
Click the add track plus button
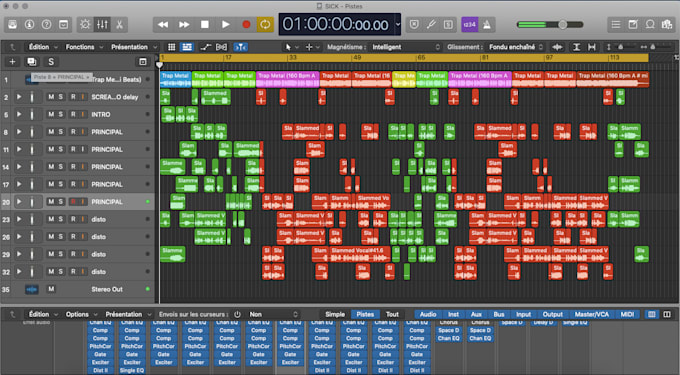(12, 62)
